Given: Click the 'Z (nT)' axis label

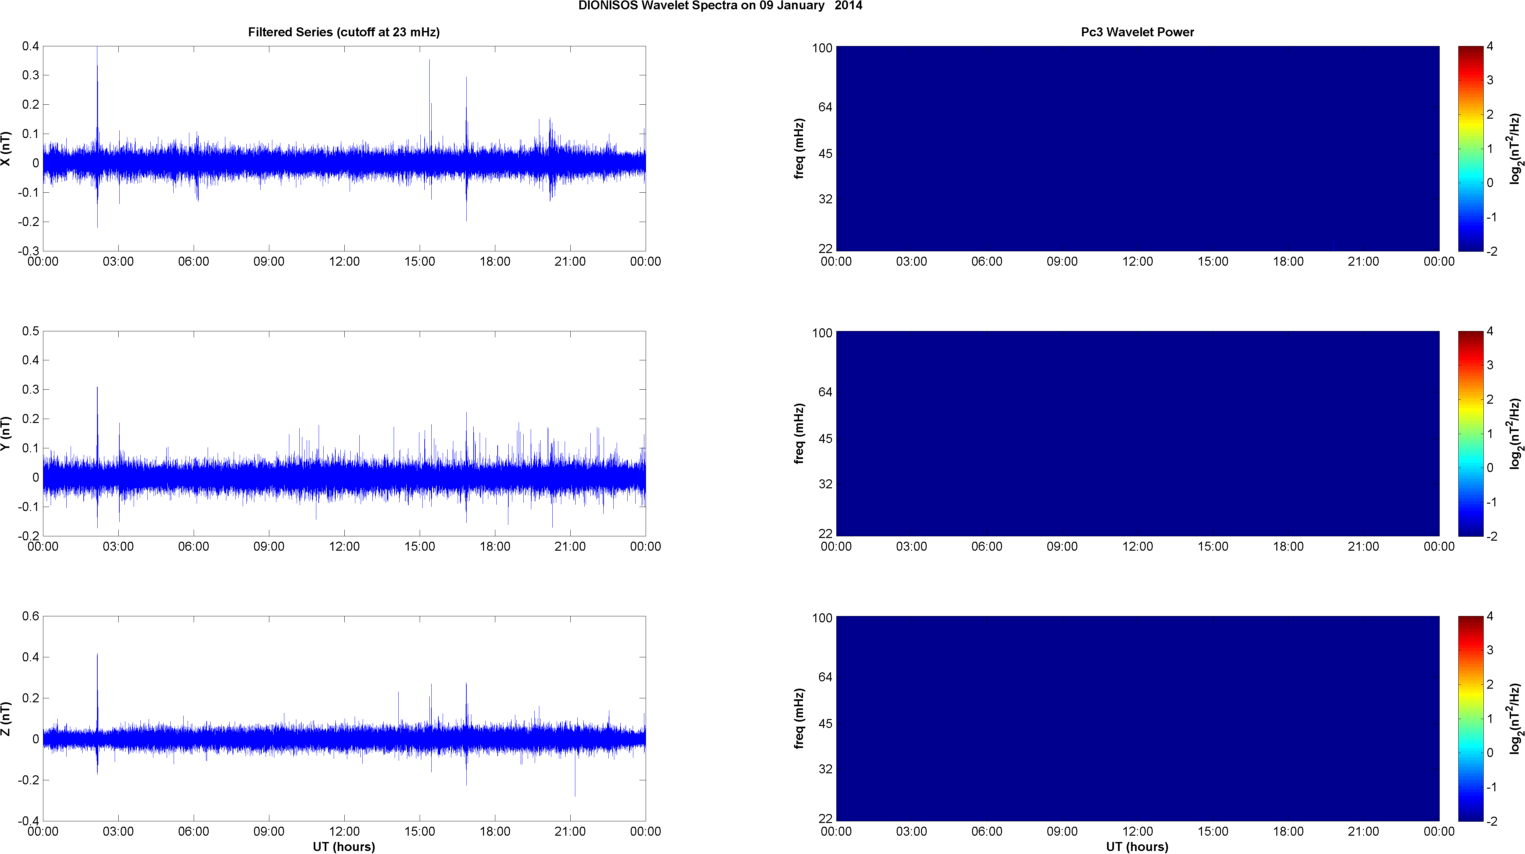Looking at the screenshot, I should [7, 719].
